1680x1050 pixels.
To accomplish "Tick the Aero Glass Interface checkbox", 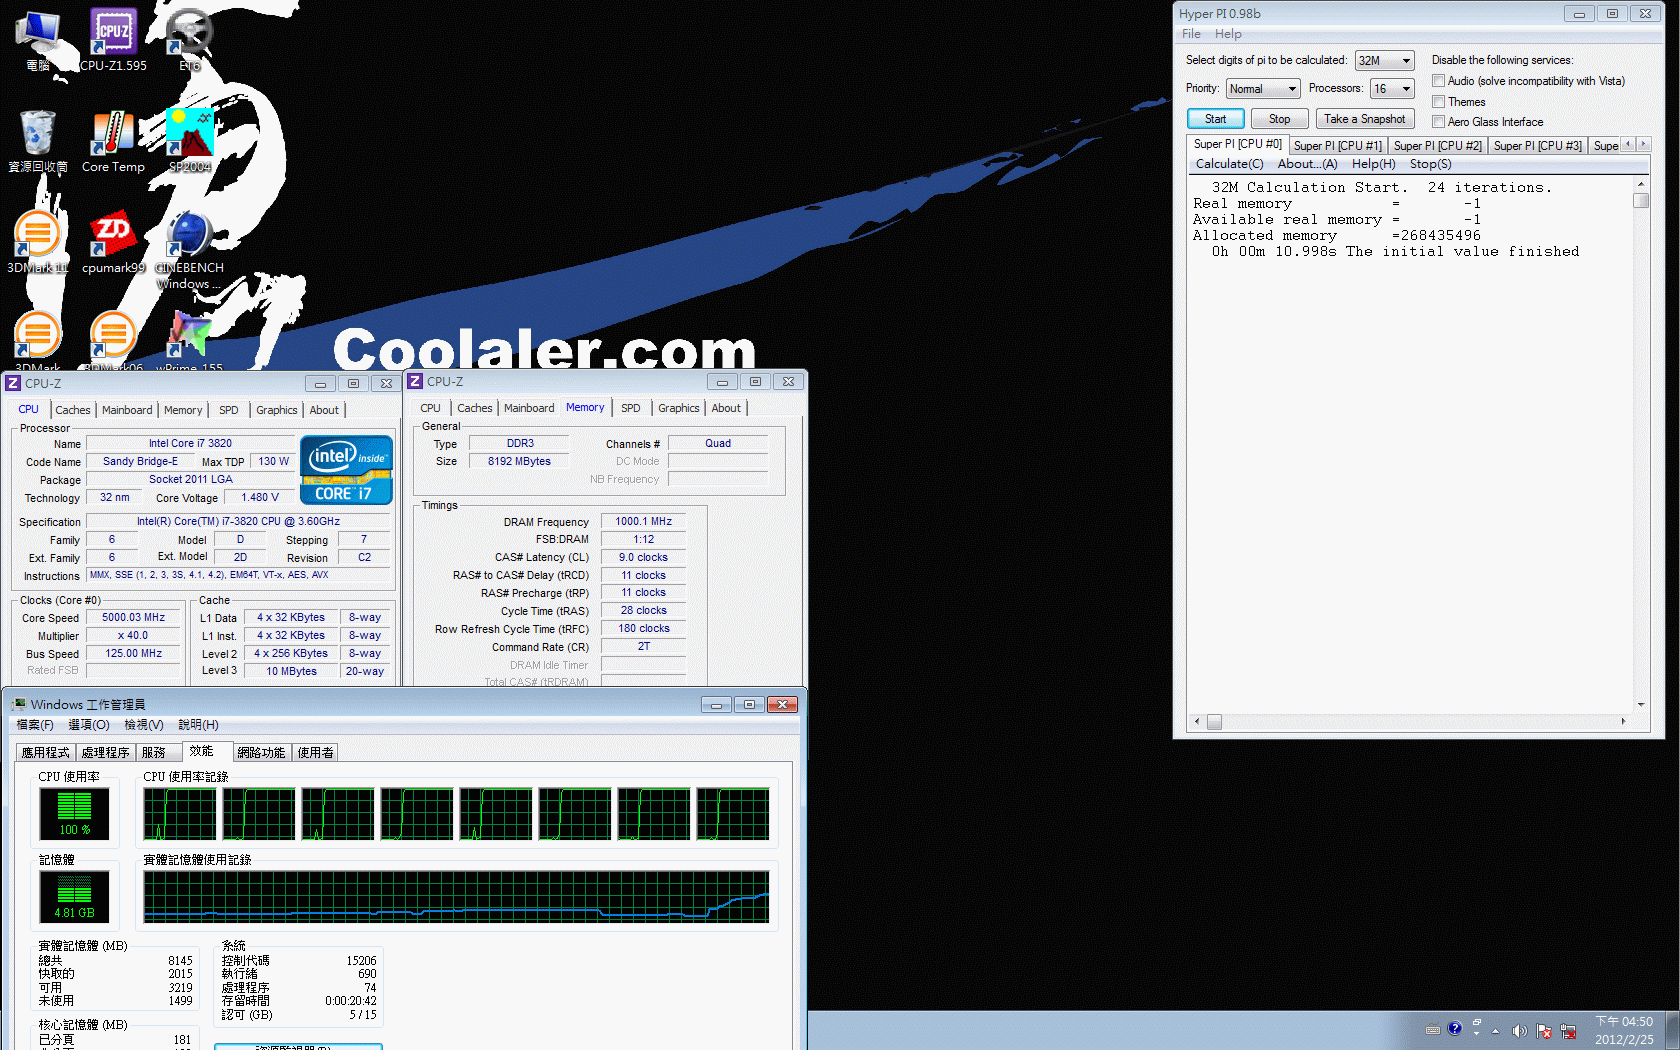I will 1438,122.
